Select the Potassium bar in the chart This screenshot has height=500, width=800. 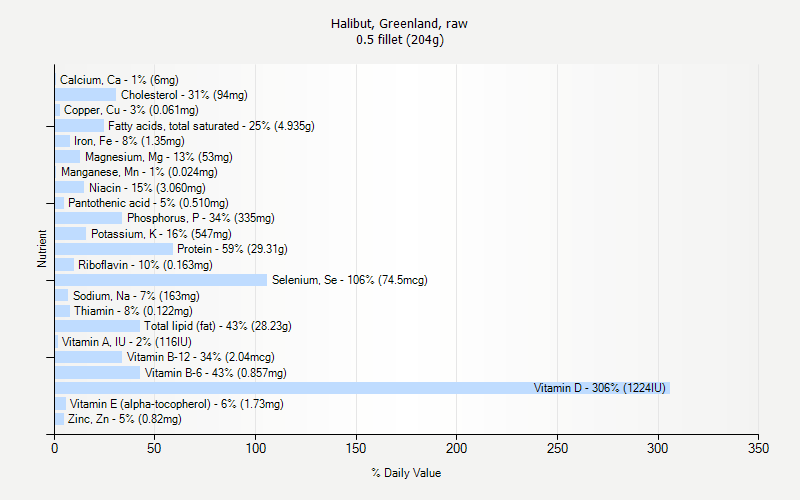tap(71, 234)
